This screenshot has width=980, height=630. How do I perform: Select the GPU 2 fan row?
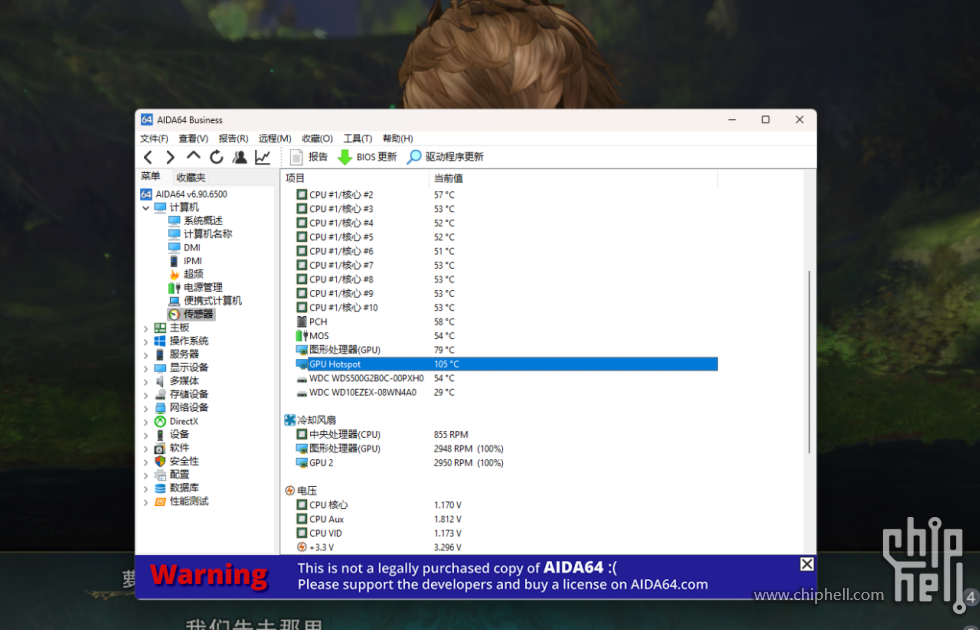[x=506, y=463]
